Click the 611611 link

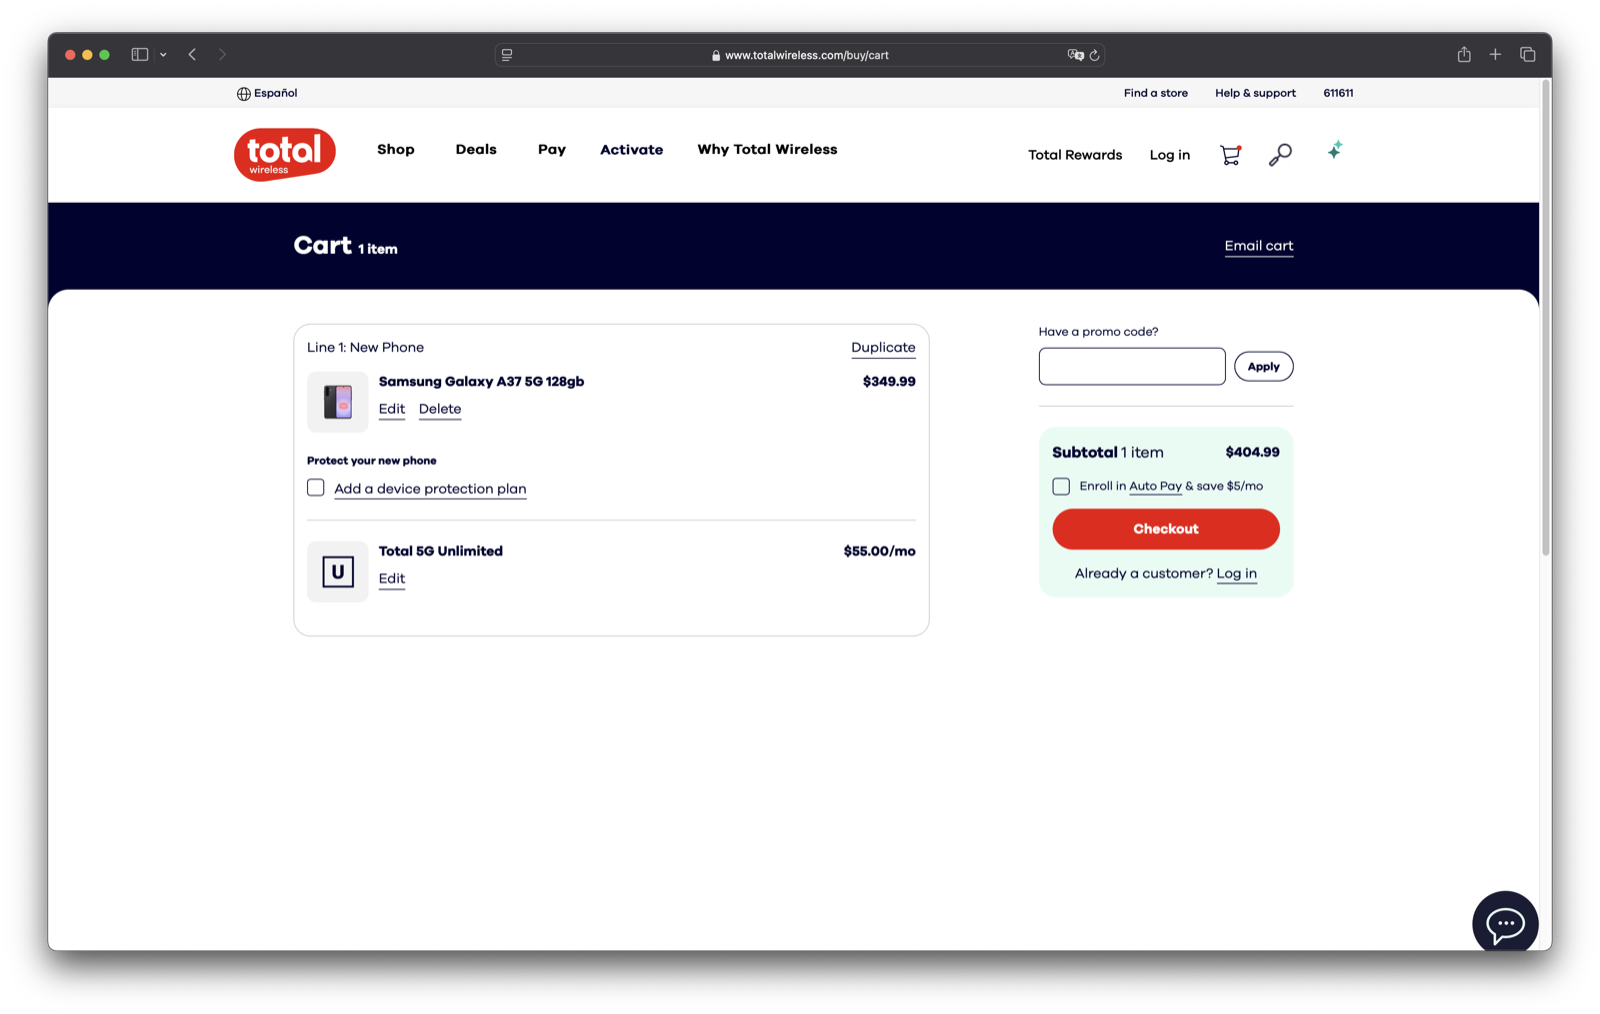pyautogui.click(x=1338, y=93)
